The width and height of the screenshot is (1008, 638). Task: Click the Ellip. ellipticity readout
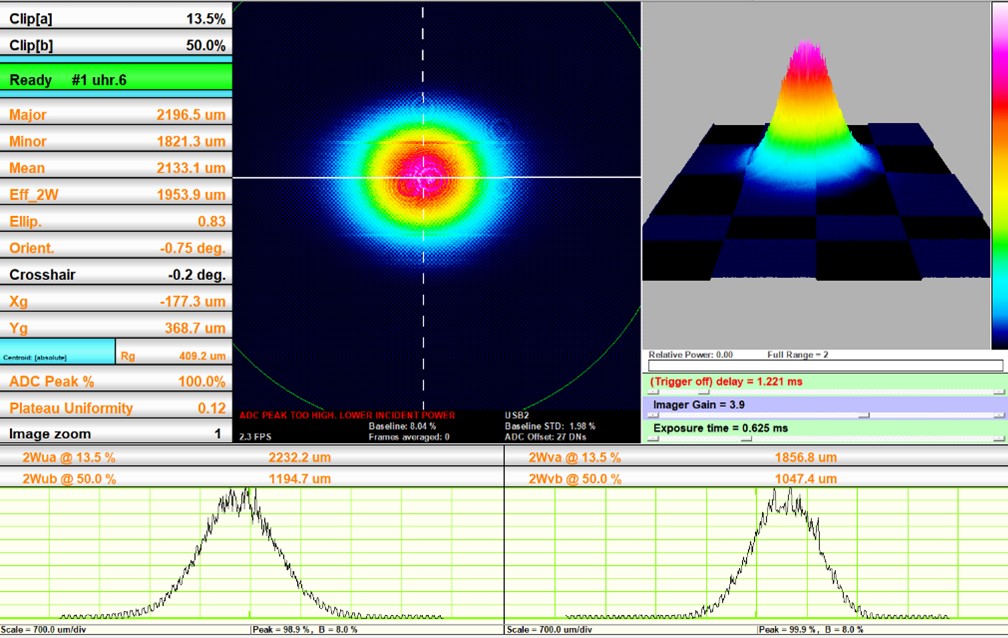point(116,221)
